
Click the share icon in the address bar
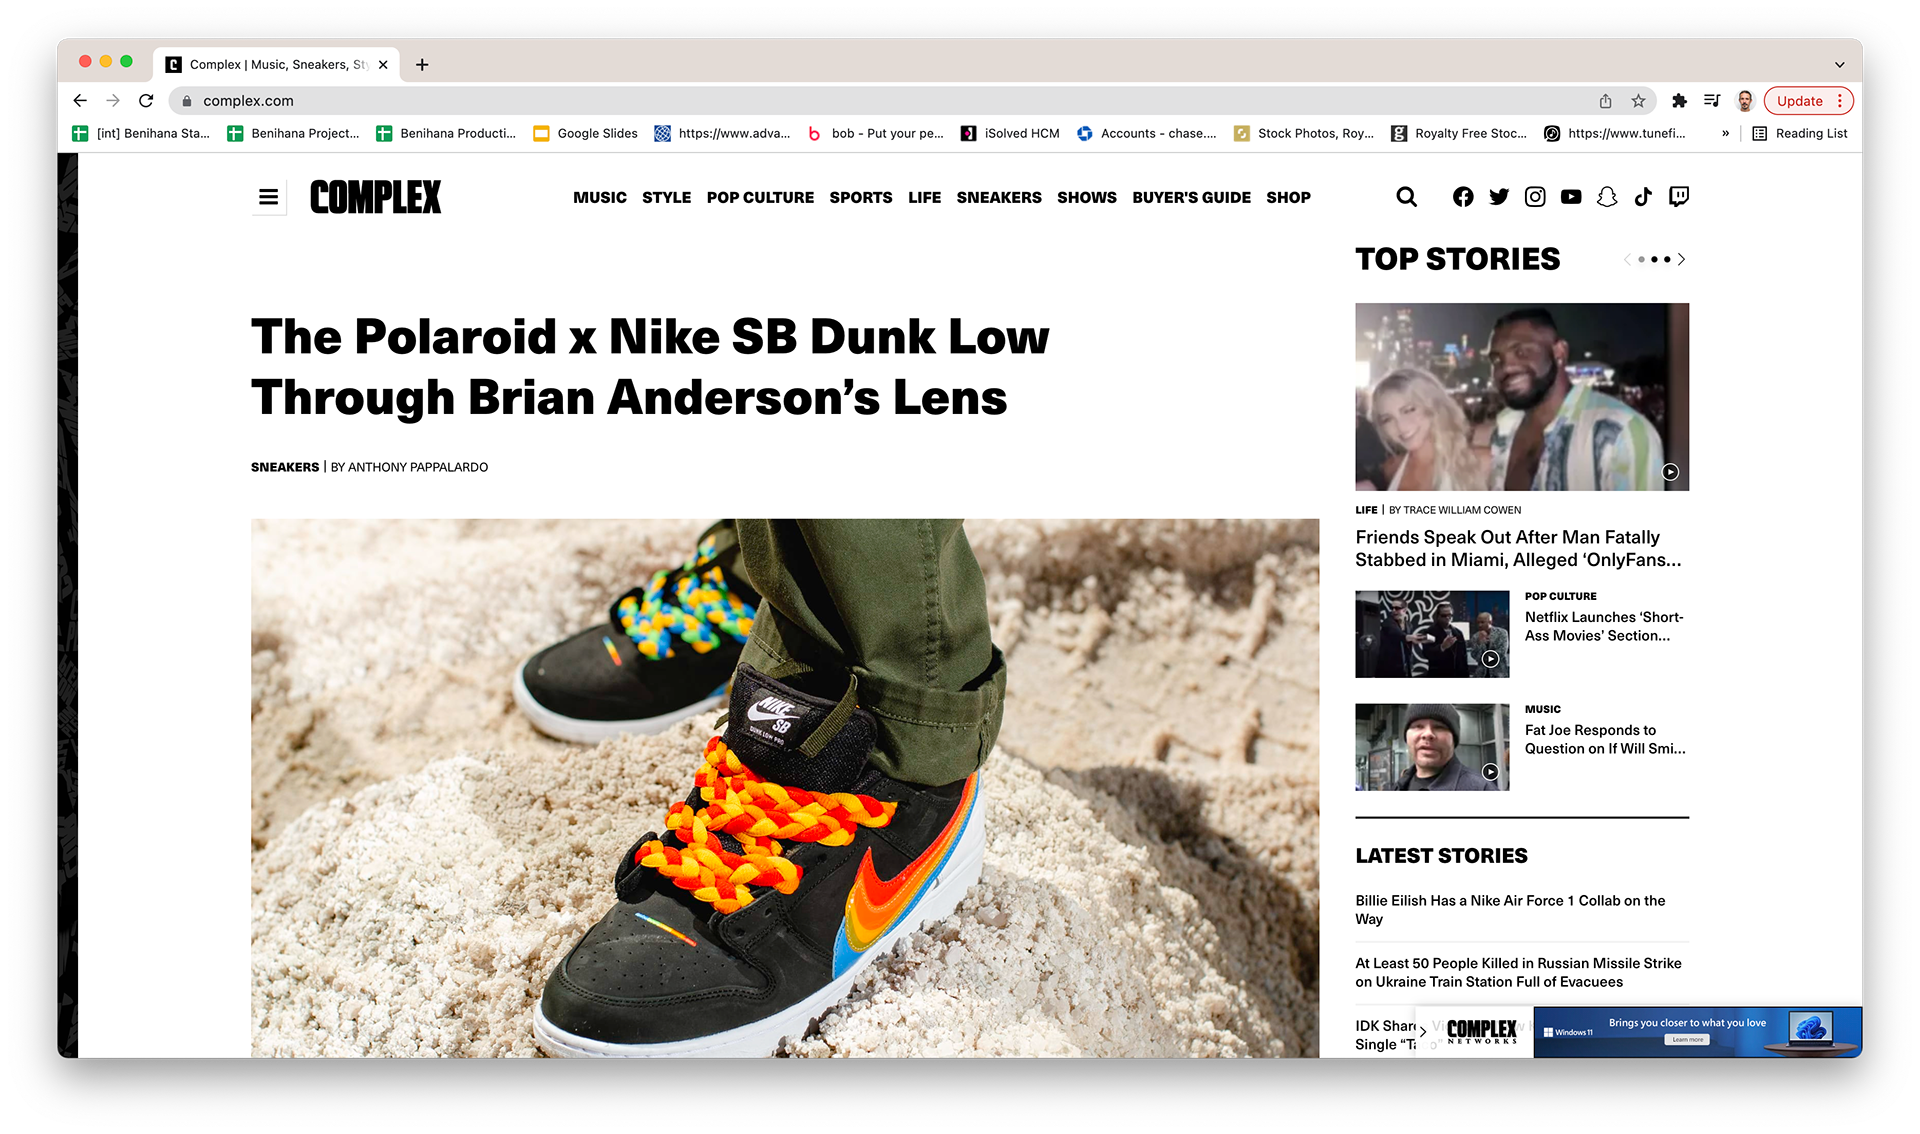click(1605, 101)
